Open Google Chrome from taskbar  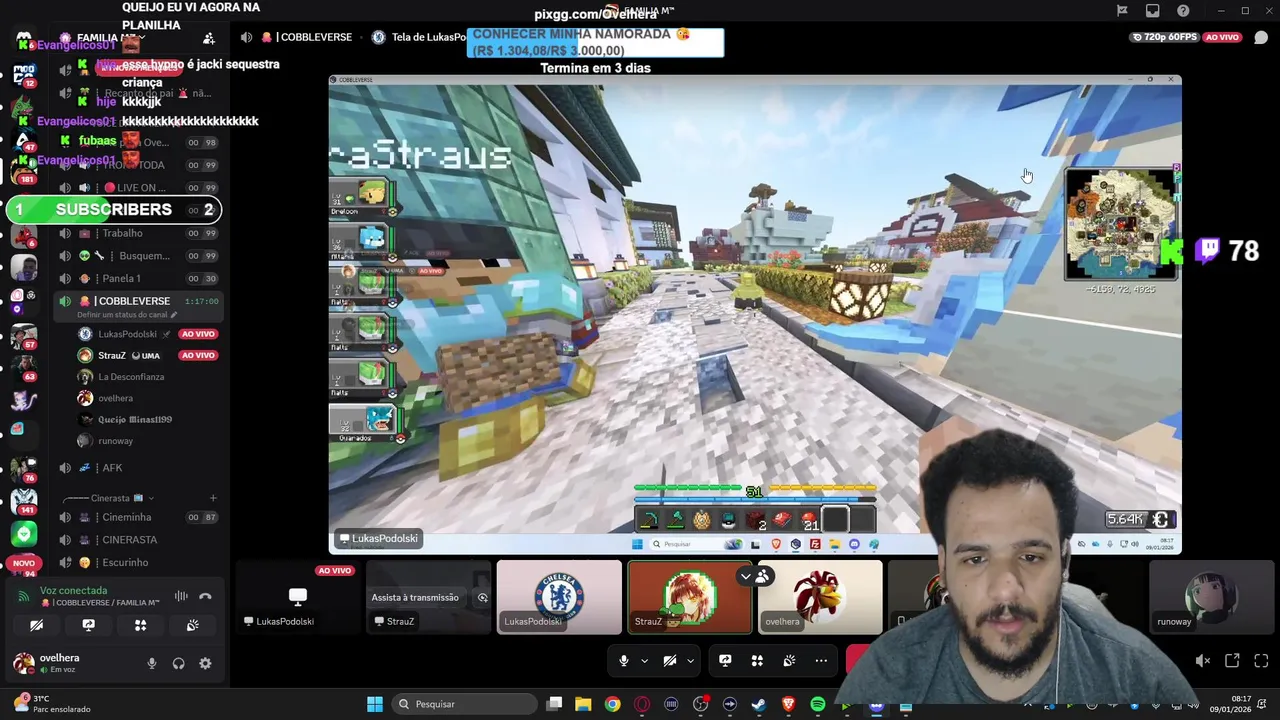click(612, 704)
